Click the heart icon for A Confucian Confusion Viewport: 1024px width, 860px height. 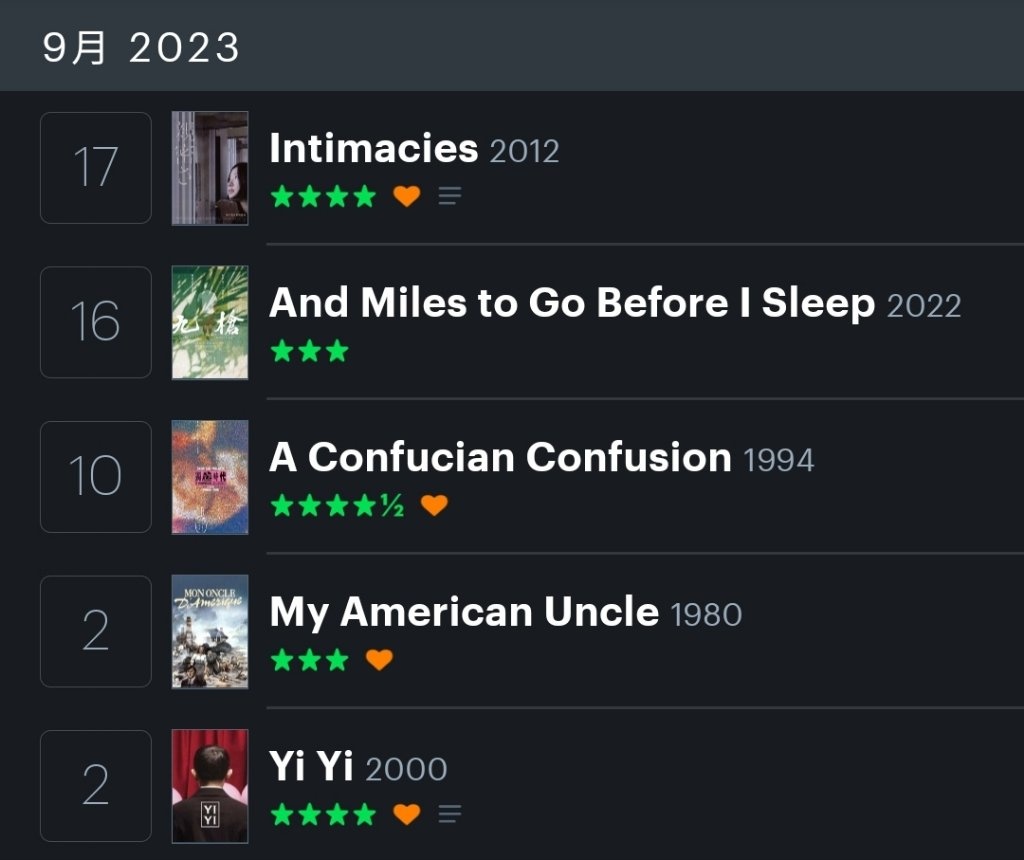click(x=434, y=505)
